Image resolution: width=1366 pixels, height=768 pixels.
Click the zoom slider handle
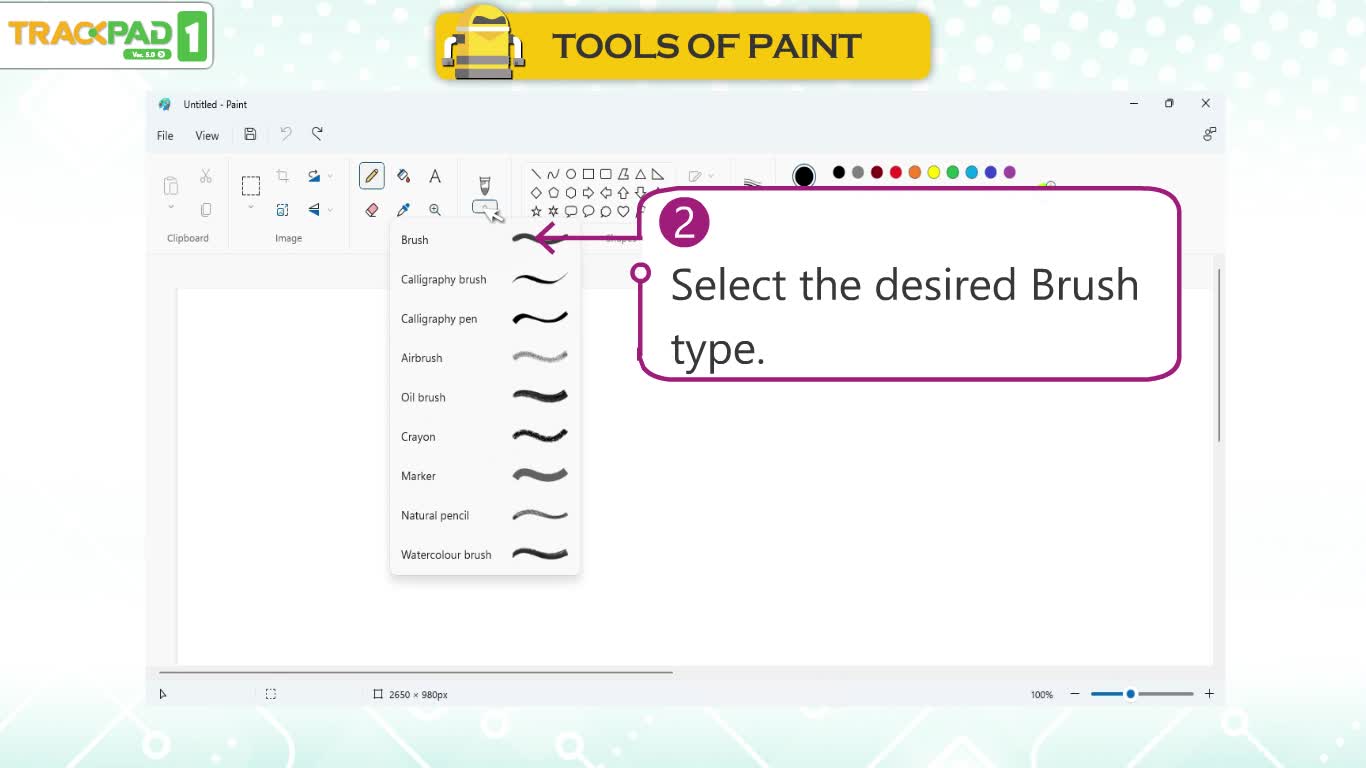click(x=1130, y=694)
